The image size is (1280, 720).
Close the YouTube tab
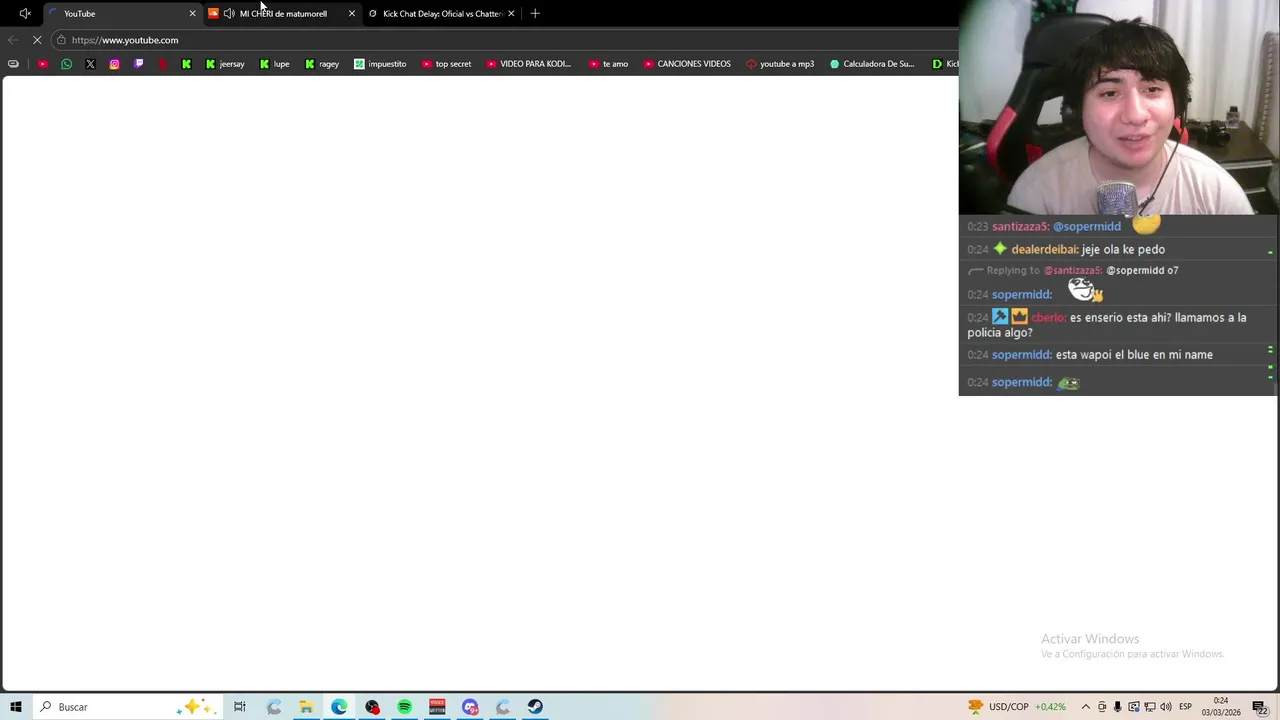[192, 14]
